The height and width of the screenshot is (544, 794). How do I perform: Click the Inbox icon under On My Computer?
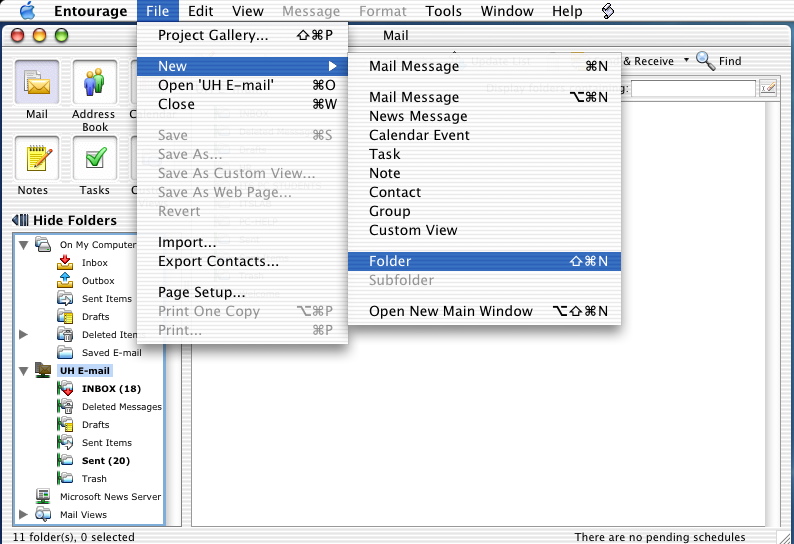(x=65, y=262)
